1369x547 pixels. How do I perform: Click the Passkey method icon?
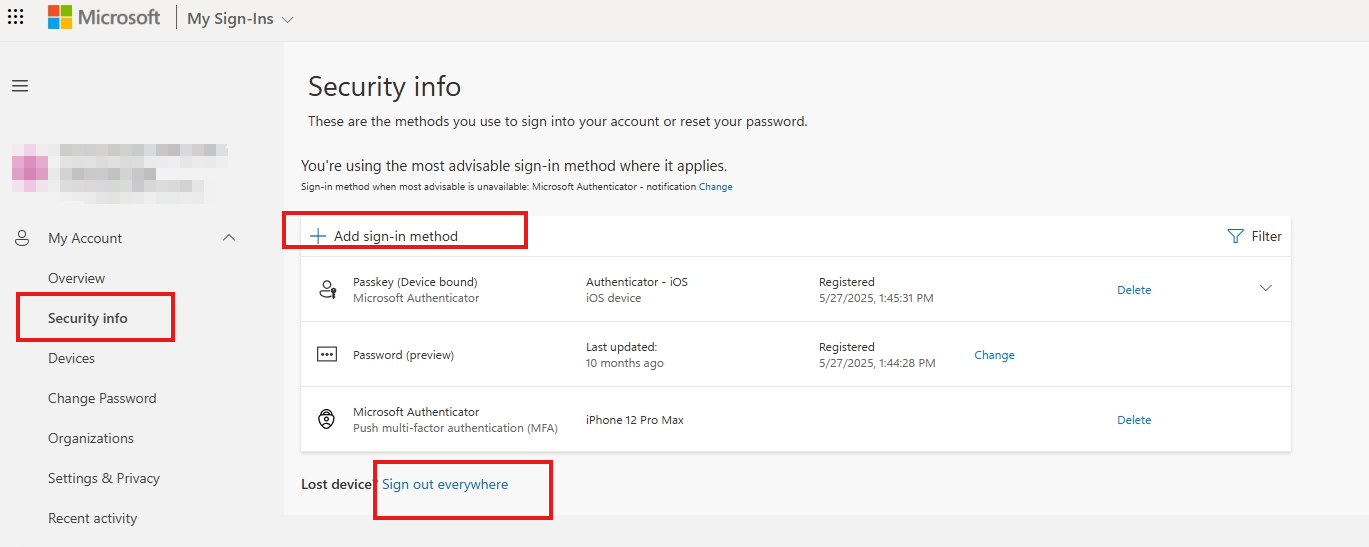[327, 290]
